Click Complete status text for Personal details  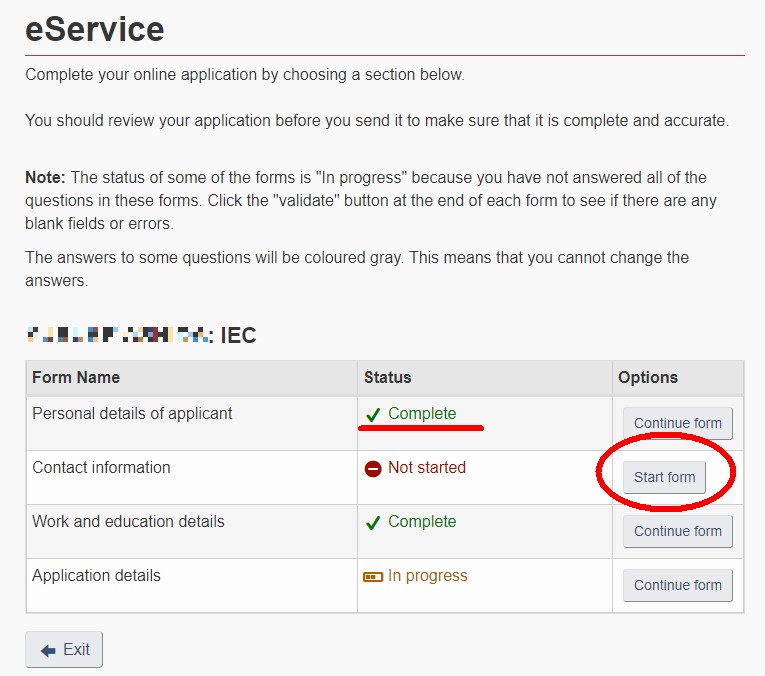(x=422, y=414)
